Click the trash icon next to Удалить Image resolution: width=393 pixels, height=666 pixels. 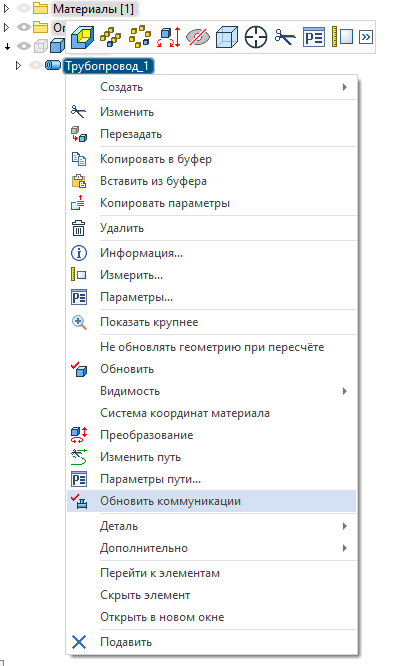79,229
